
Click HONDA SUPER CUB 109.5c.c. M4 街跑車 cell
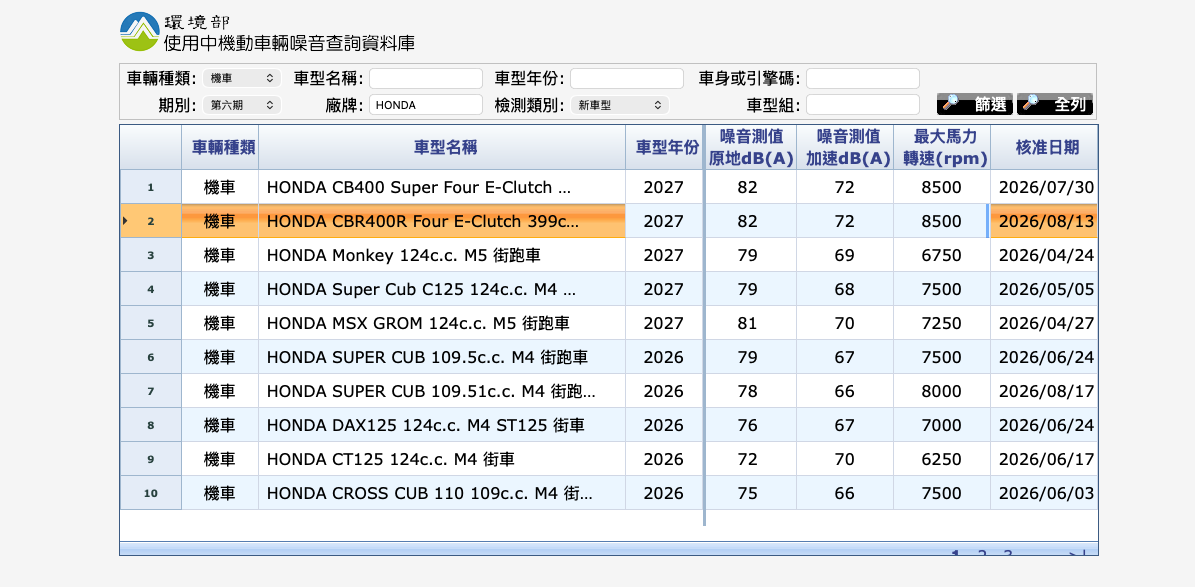[x=442, y=357]
